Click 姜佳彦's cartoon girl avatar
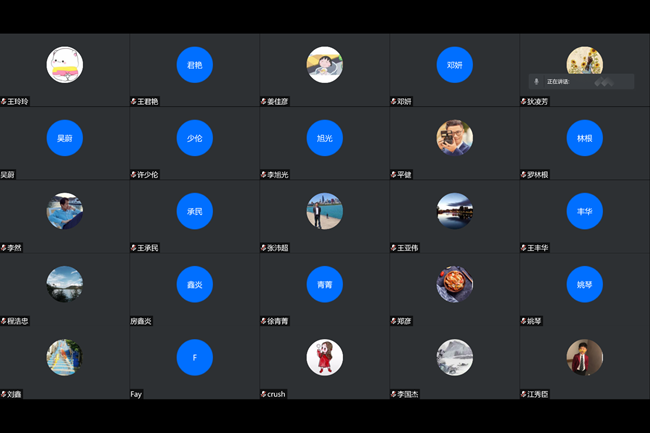The width and height of the screenshot is (650, 433). point(324,65)
